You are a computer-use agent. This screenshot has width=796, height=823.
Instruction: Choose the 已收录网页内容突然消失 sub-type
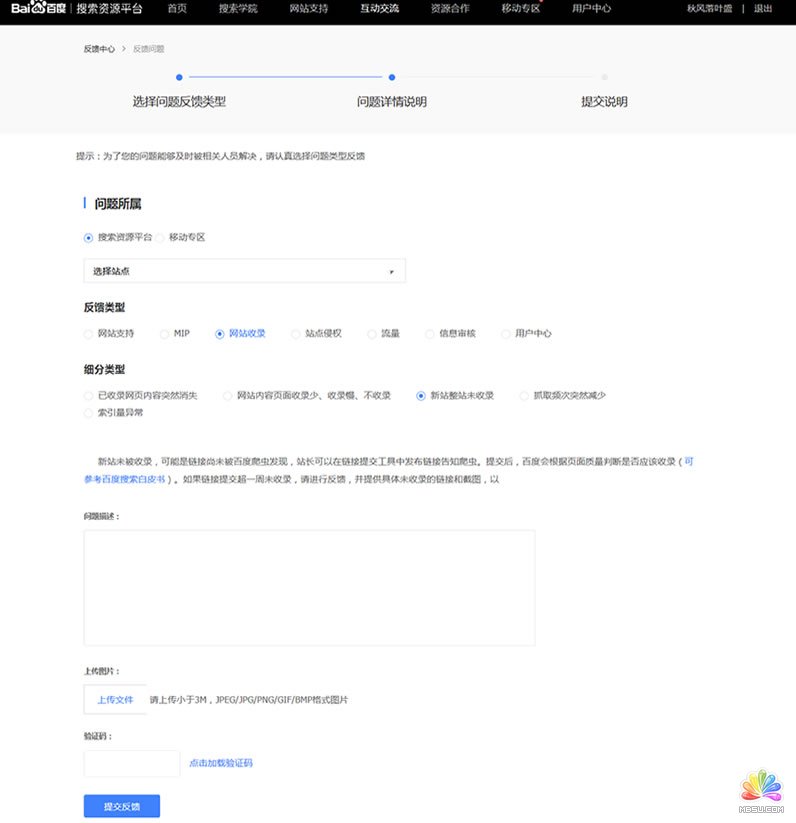(89, 396)
